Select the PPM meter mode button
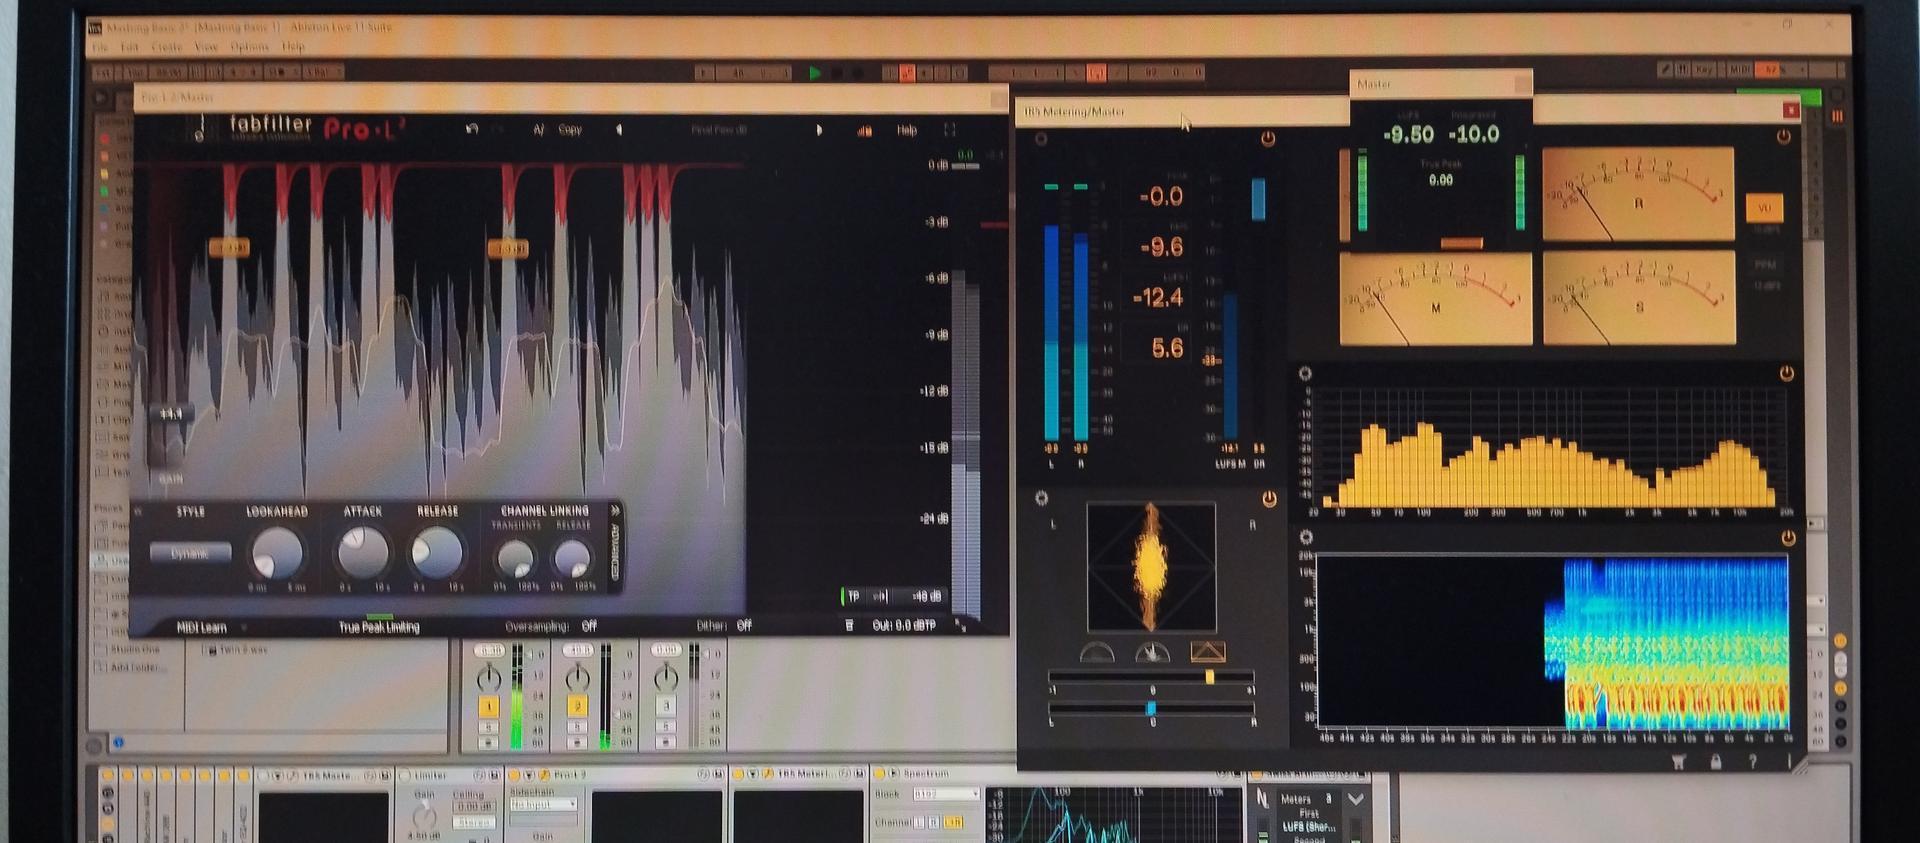Screen dimensions: 1920x843 1764,265
